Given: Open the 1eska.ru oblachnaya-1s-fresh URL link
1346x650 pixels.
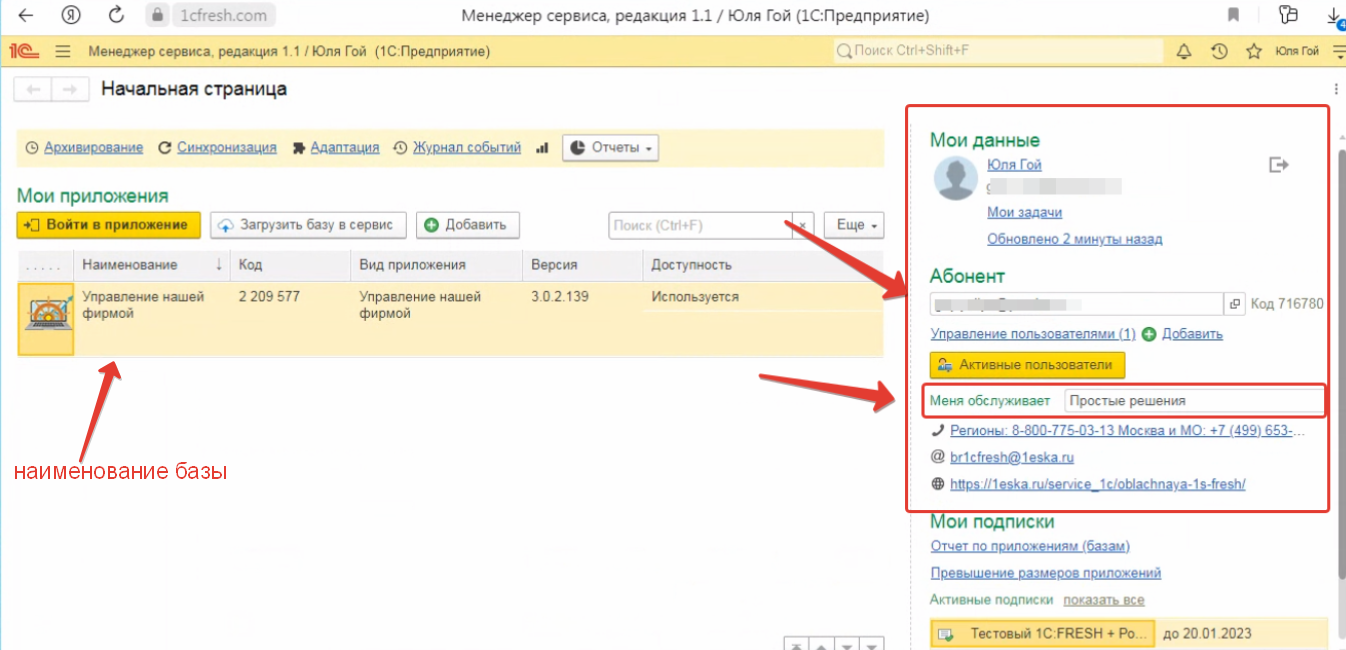Looking at the screenshot, I should [1097, 484].
